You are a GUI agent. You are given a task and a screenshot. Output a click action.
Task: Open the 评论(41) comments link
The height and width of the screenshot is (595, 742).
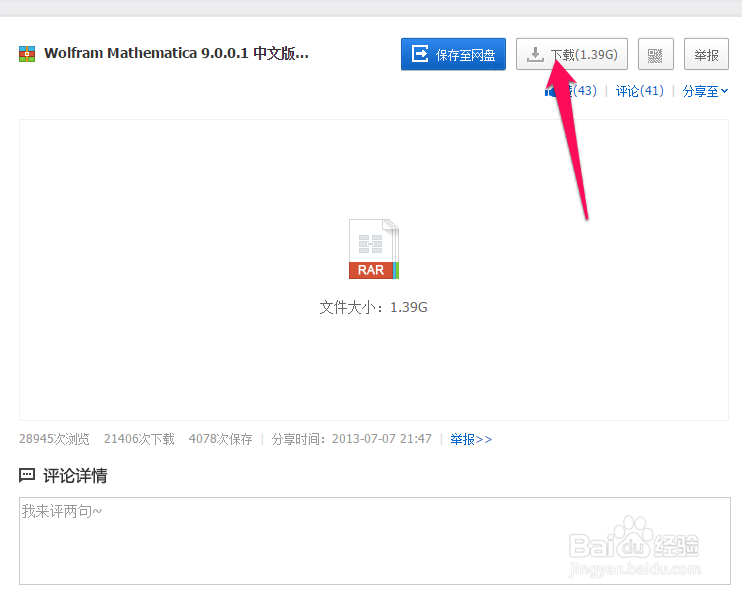pyautogui.click(x=639, y=91)
